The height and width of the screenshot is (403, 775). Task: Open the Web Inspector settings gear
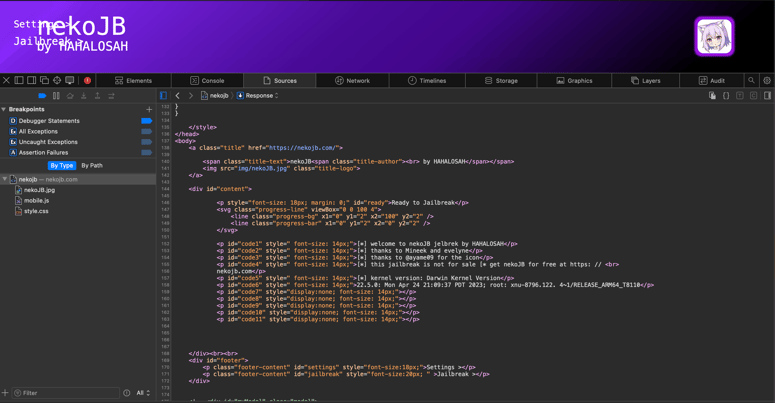point(766,81)
